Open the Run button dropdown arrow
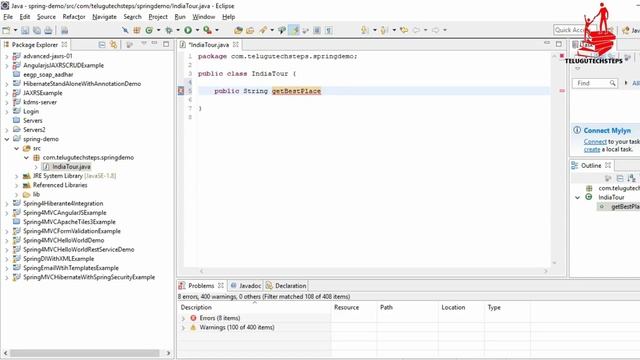 tap(197, 30)
